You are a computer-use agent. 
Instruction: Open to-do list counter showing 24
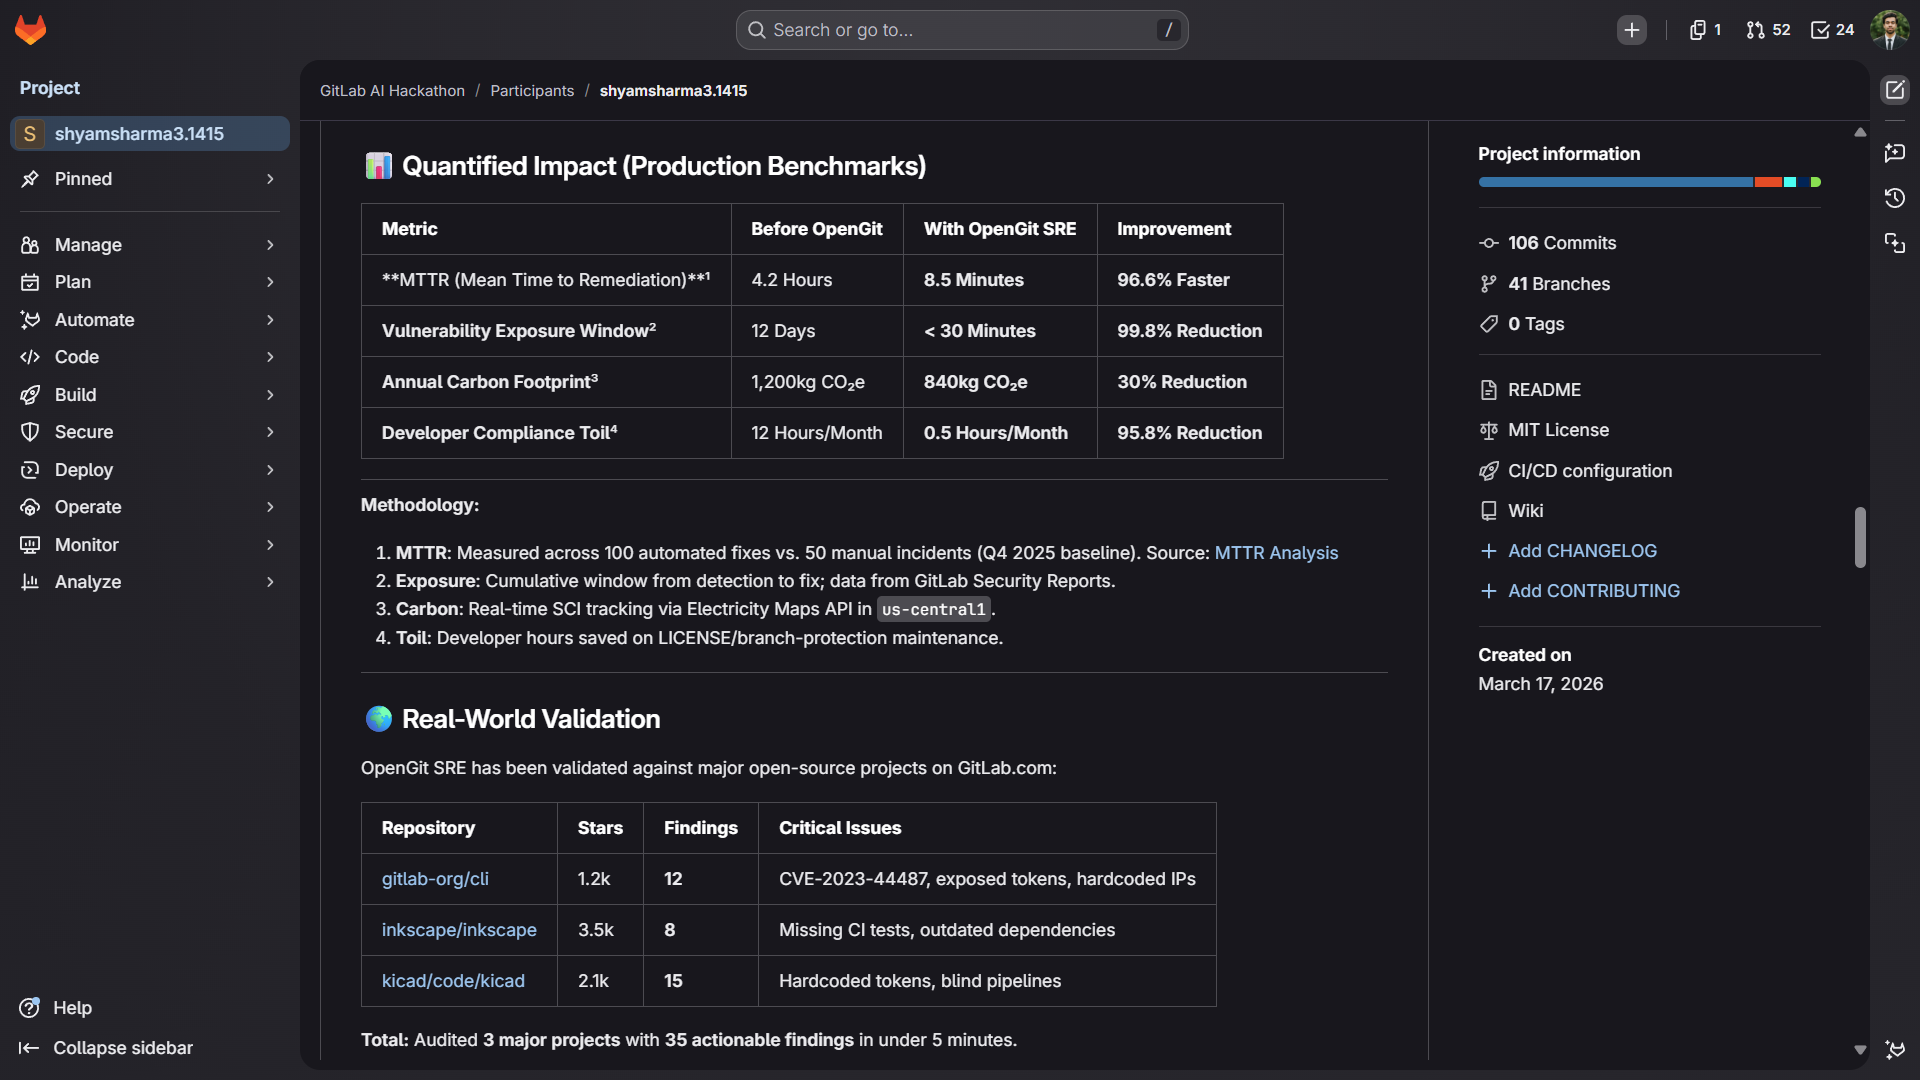pos(1832,30)
